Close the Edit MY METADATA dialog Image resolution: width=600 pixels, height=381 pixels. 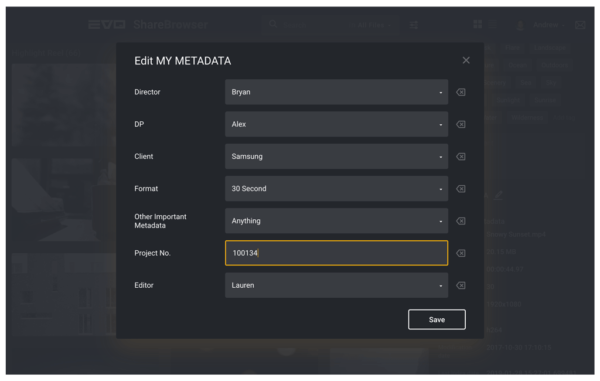pyautogui.click(x=466, y=60)
